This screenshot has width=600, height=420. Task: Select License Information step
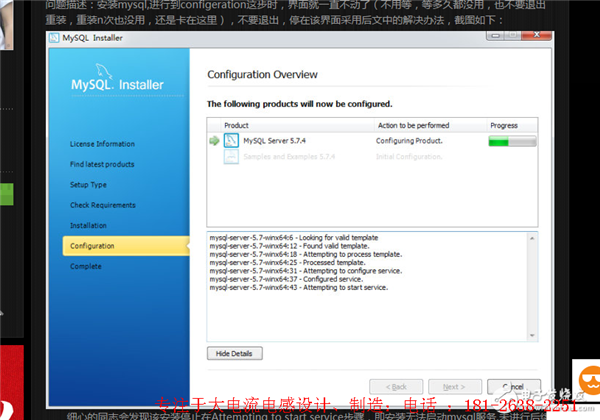[102, 144]
